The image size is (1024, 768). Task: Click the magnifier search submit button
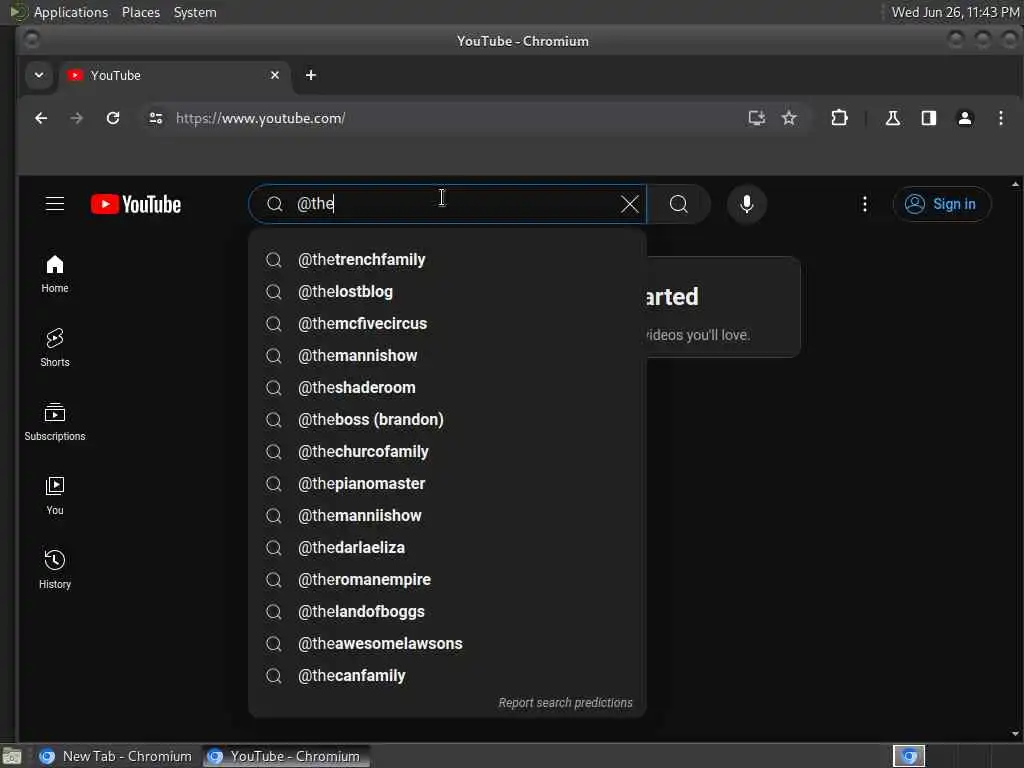pyautogui.click(x=679, y=204)
